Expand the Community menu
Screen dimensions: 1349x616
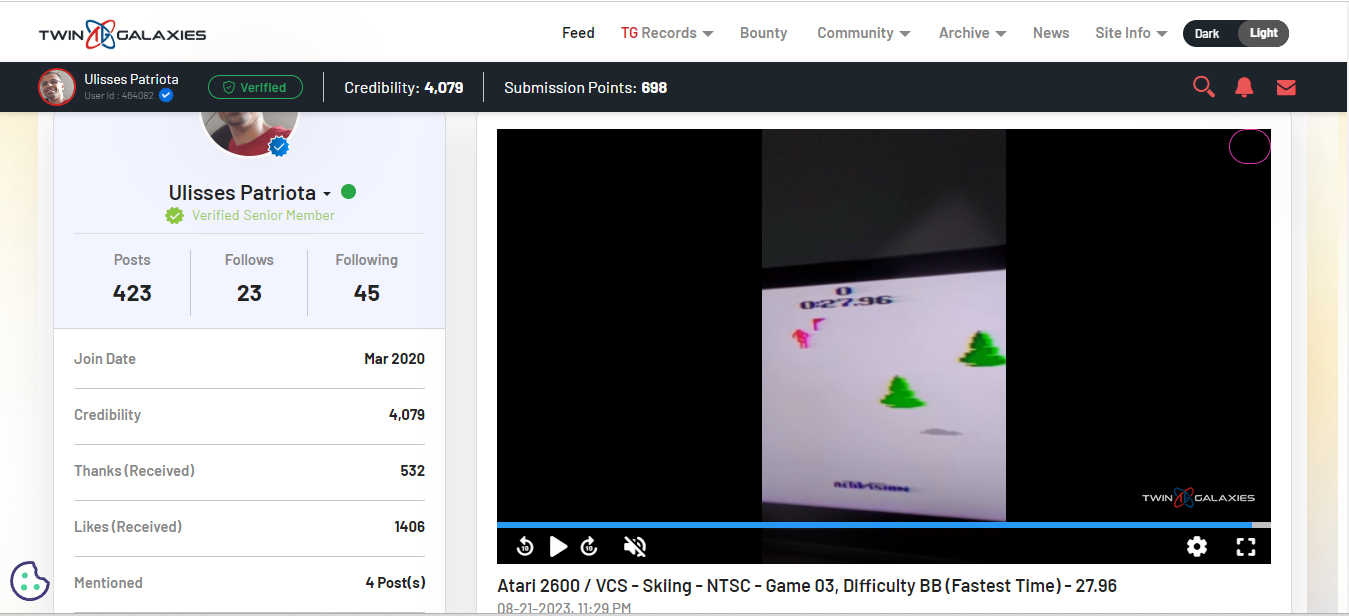864,33
